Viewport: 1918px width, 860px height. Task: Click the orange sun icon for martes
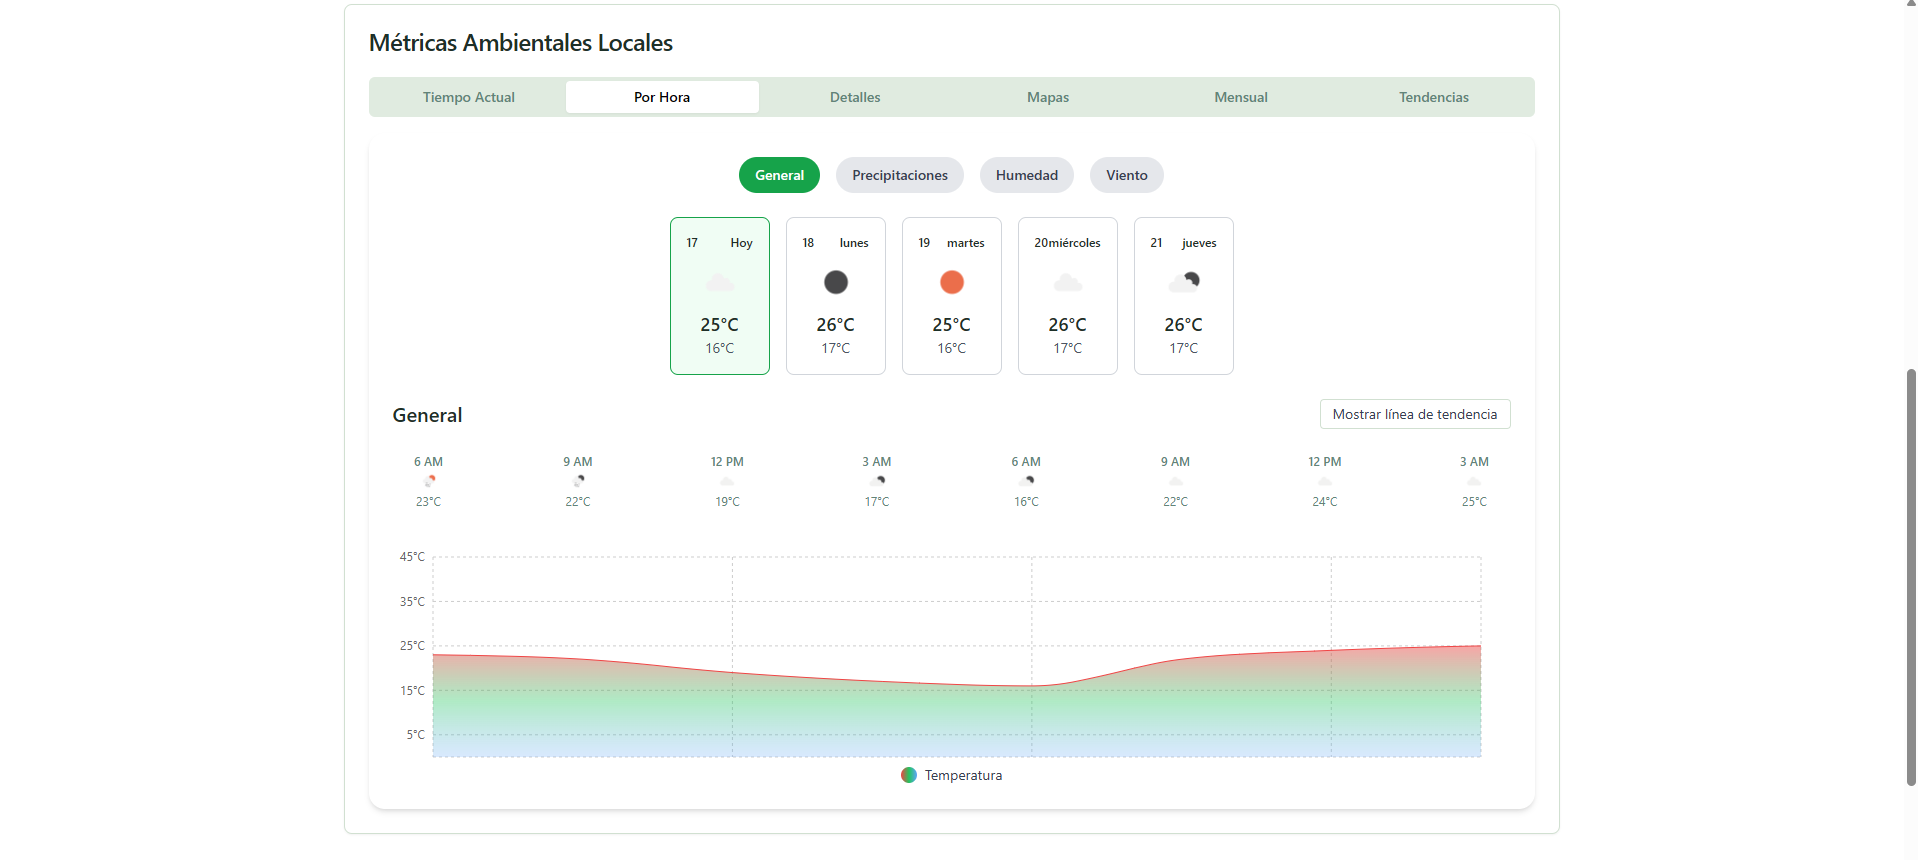coord(951,283)
